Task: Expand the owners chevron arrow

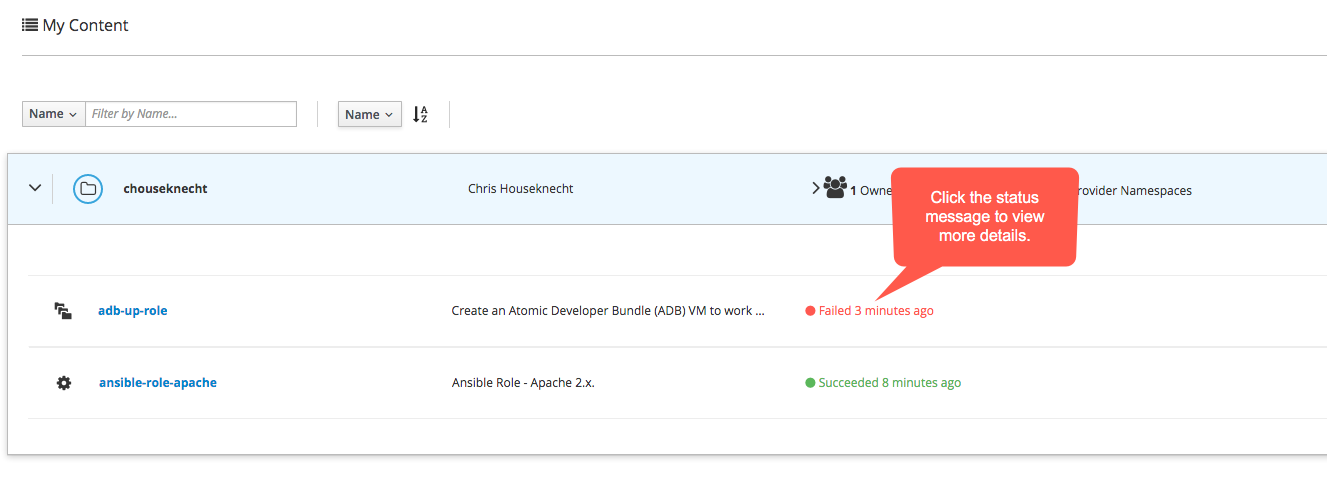Action: click(x=816, y=187)
